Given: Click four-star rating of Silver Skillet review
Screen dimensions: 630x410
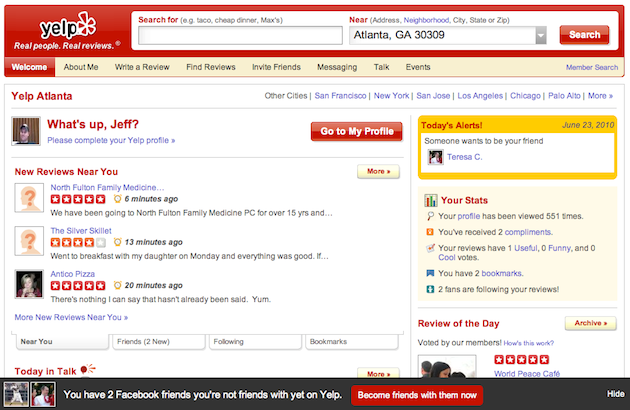Looking at the screenshot, I should pyautogui.click(x=78, y=242).
